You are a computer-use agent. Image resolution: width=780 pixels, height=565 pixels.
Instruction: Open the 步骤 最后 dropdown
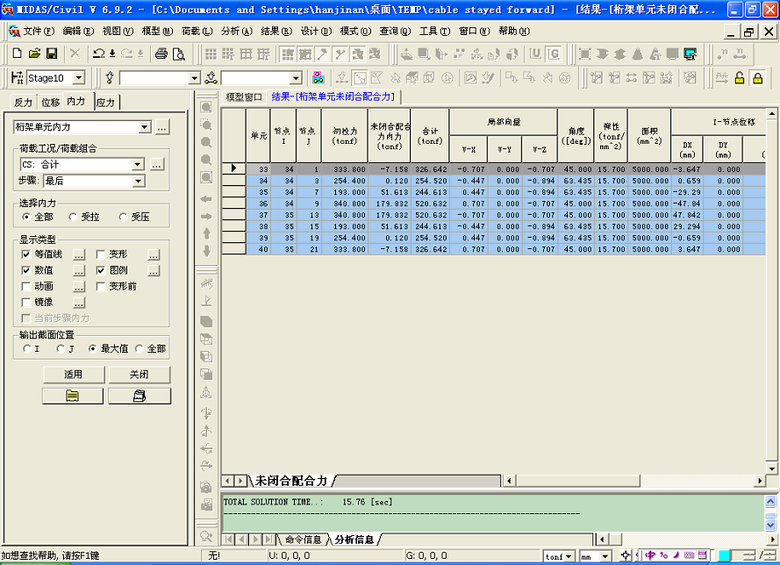point(139,181)
